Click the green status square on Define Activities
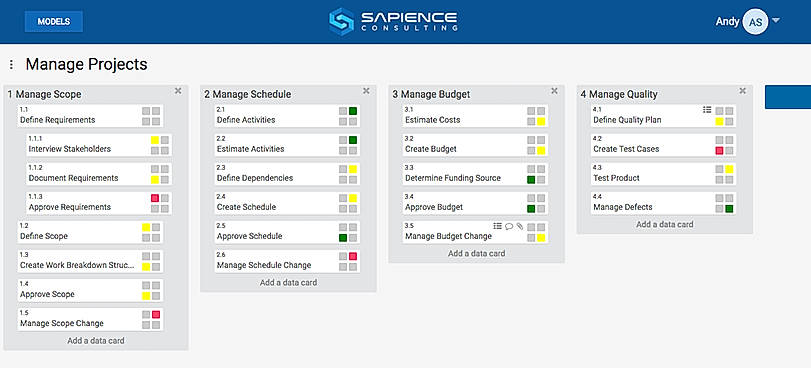The height and width of the screenshot is (368, 811). point(353,111)
